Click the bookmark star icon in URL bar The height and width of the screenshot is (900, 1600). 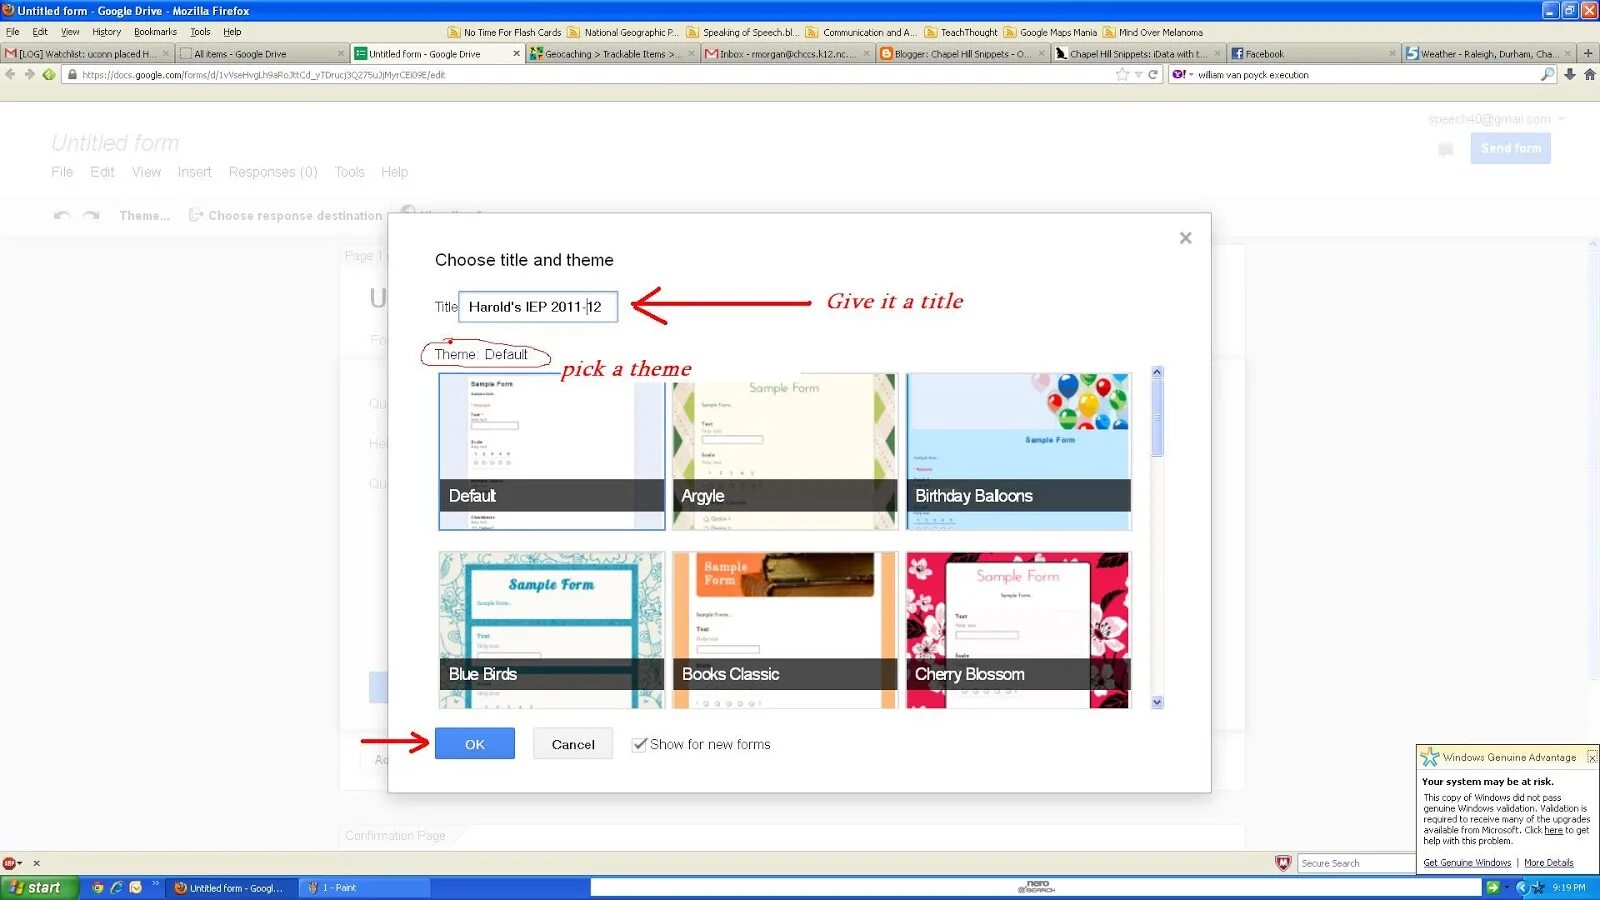(x=1122, y=74)
